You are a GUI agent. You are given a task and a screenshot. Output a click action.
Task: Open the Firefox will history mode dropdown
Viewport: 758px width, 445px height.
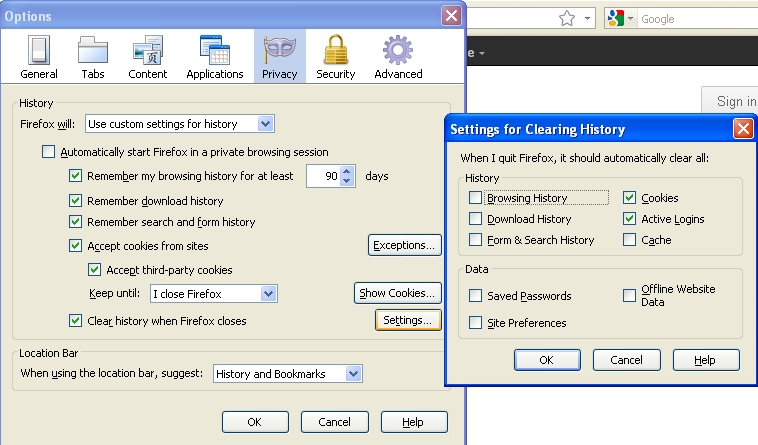point(180,124)
